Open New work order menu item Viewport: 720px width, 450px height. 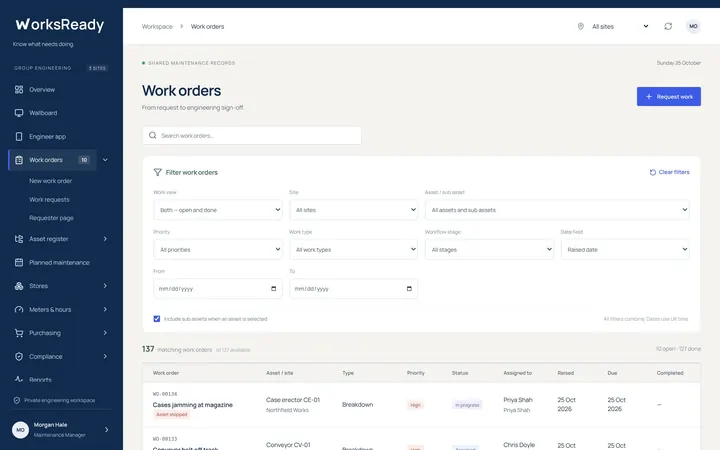click(x=51, y=181)
